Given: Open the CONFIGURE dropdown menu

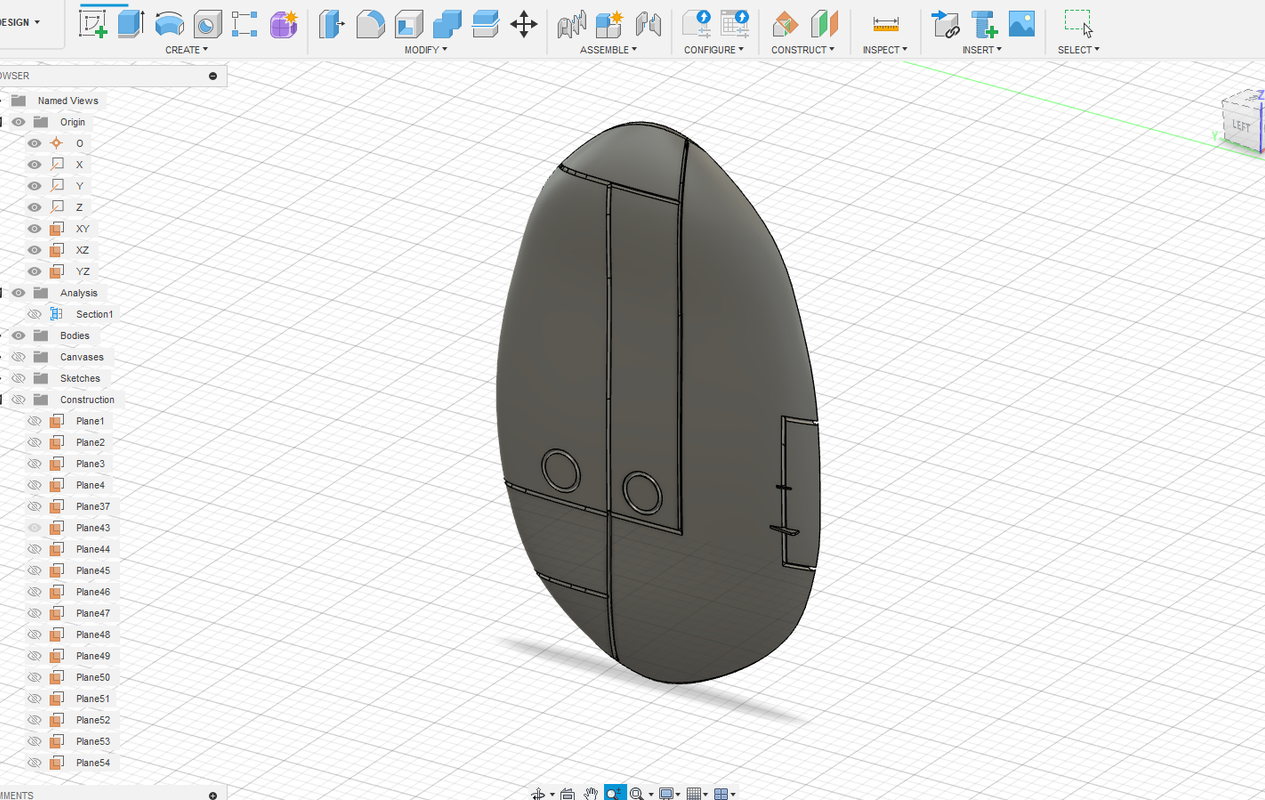Looking at the screenshot, I should click(714, 49).
